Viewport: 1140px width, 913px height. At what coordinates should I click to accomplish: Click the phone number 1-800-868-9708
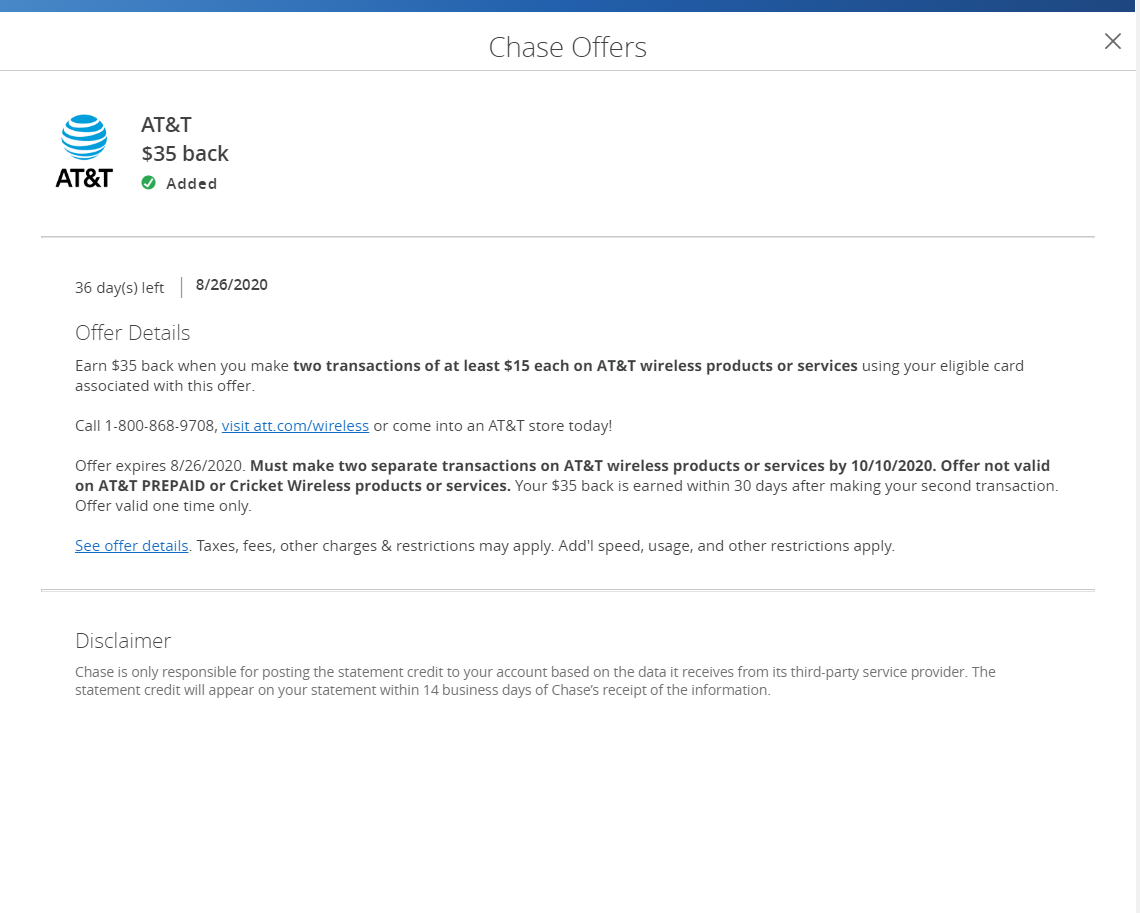coord(160,426)
